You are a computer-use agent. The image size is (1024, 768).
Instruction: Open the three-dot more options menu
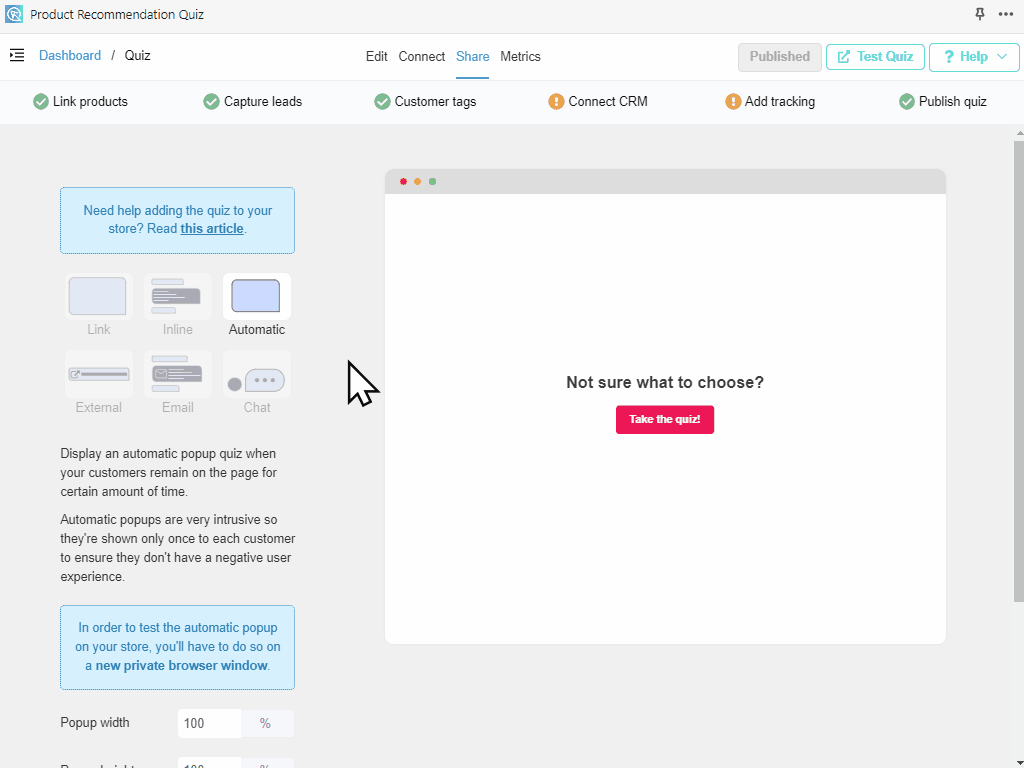click(1006, 14)
